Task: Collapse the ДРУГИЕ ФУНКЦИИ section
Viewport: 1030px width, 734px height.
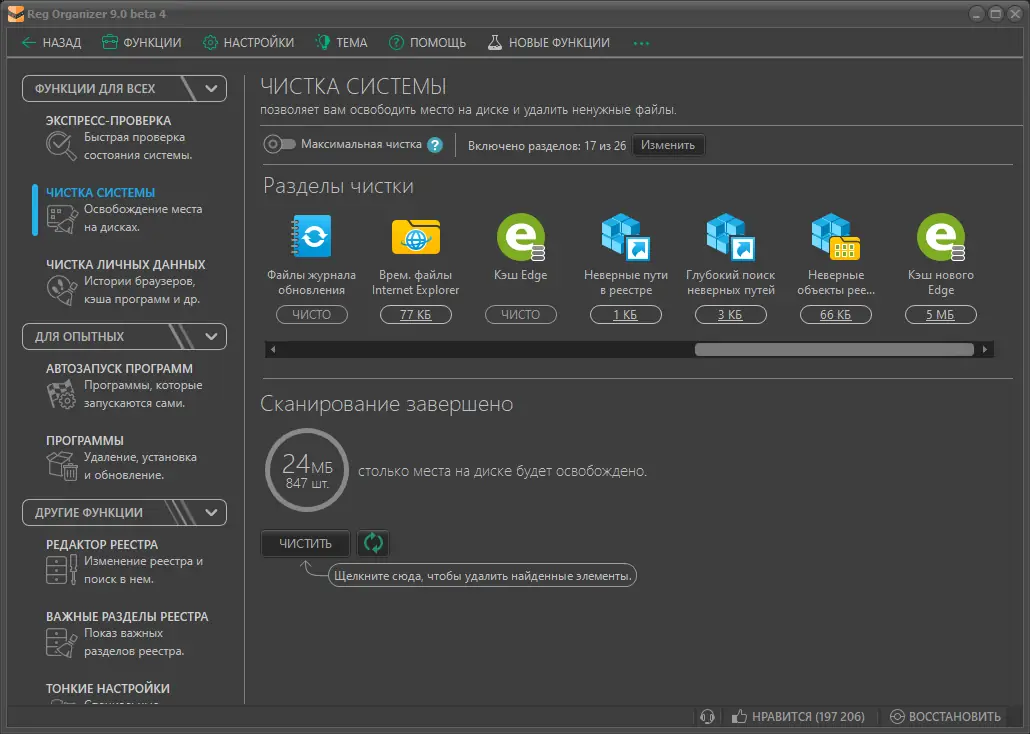Action: 211,513
